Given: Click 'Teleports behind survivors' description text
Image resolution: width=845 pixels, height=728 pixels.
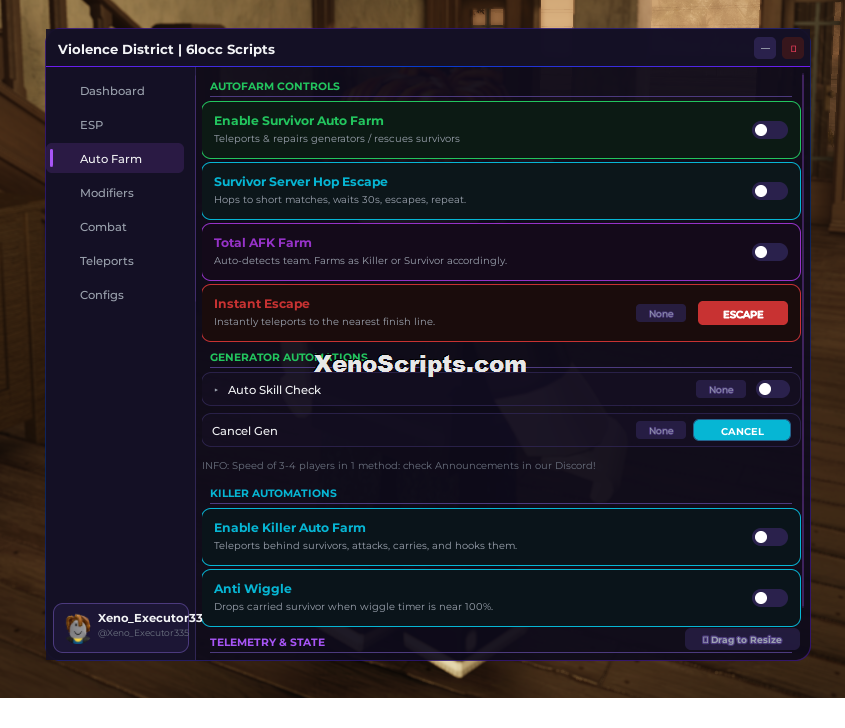Looking at the screenshot, I should [365, 545].
